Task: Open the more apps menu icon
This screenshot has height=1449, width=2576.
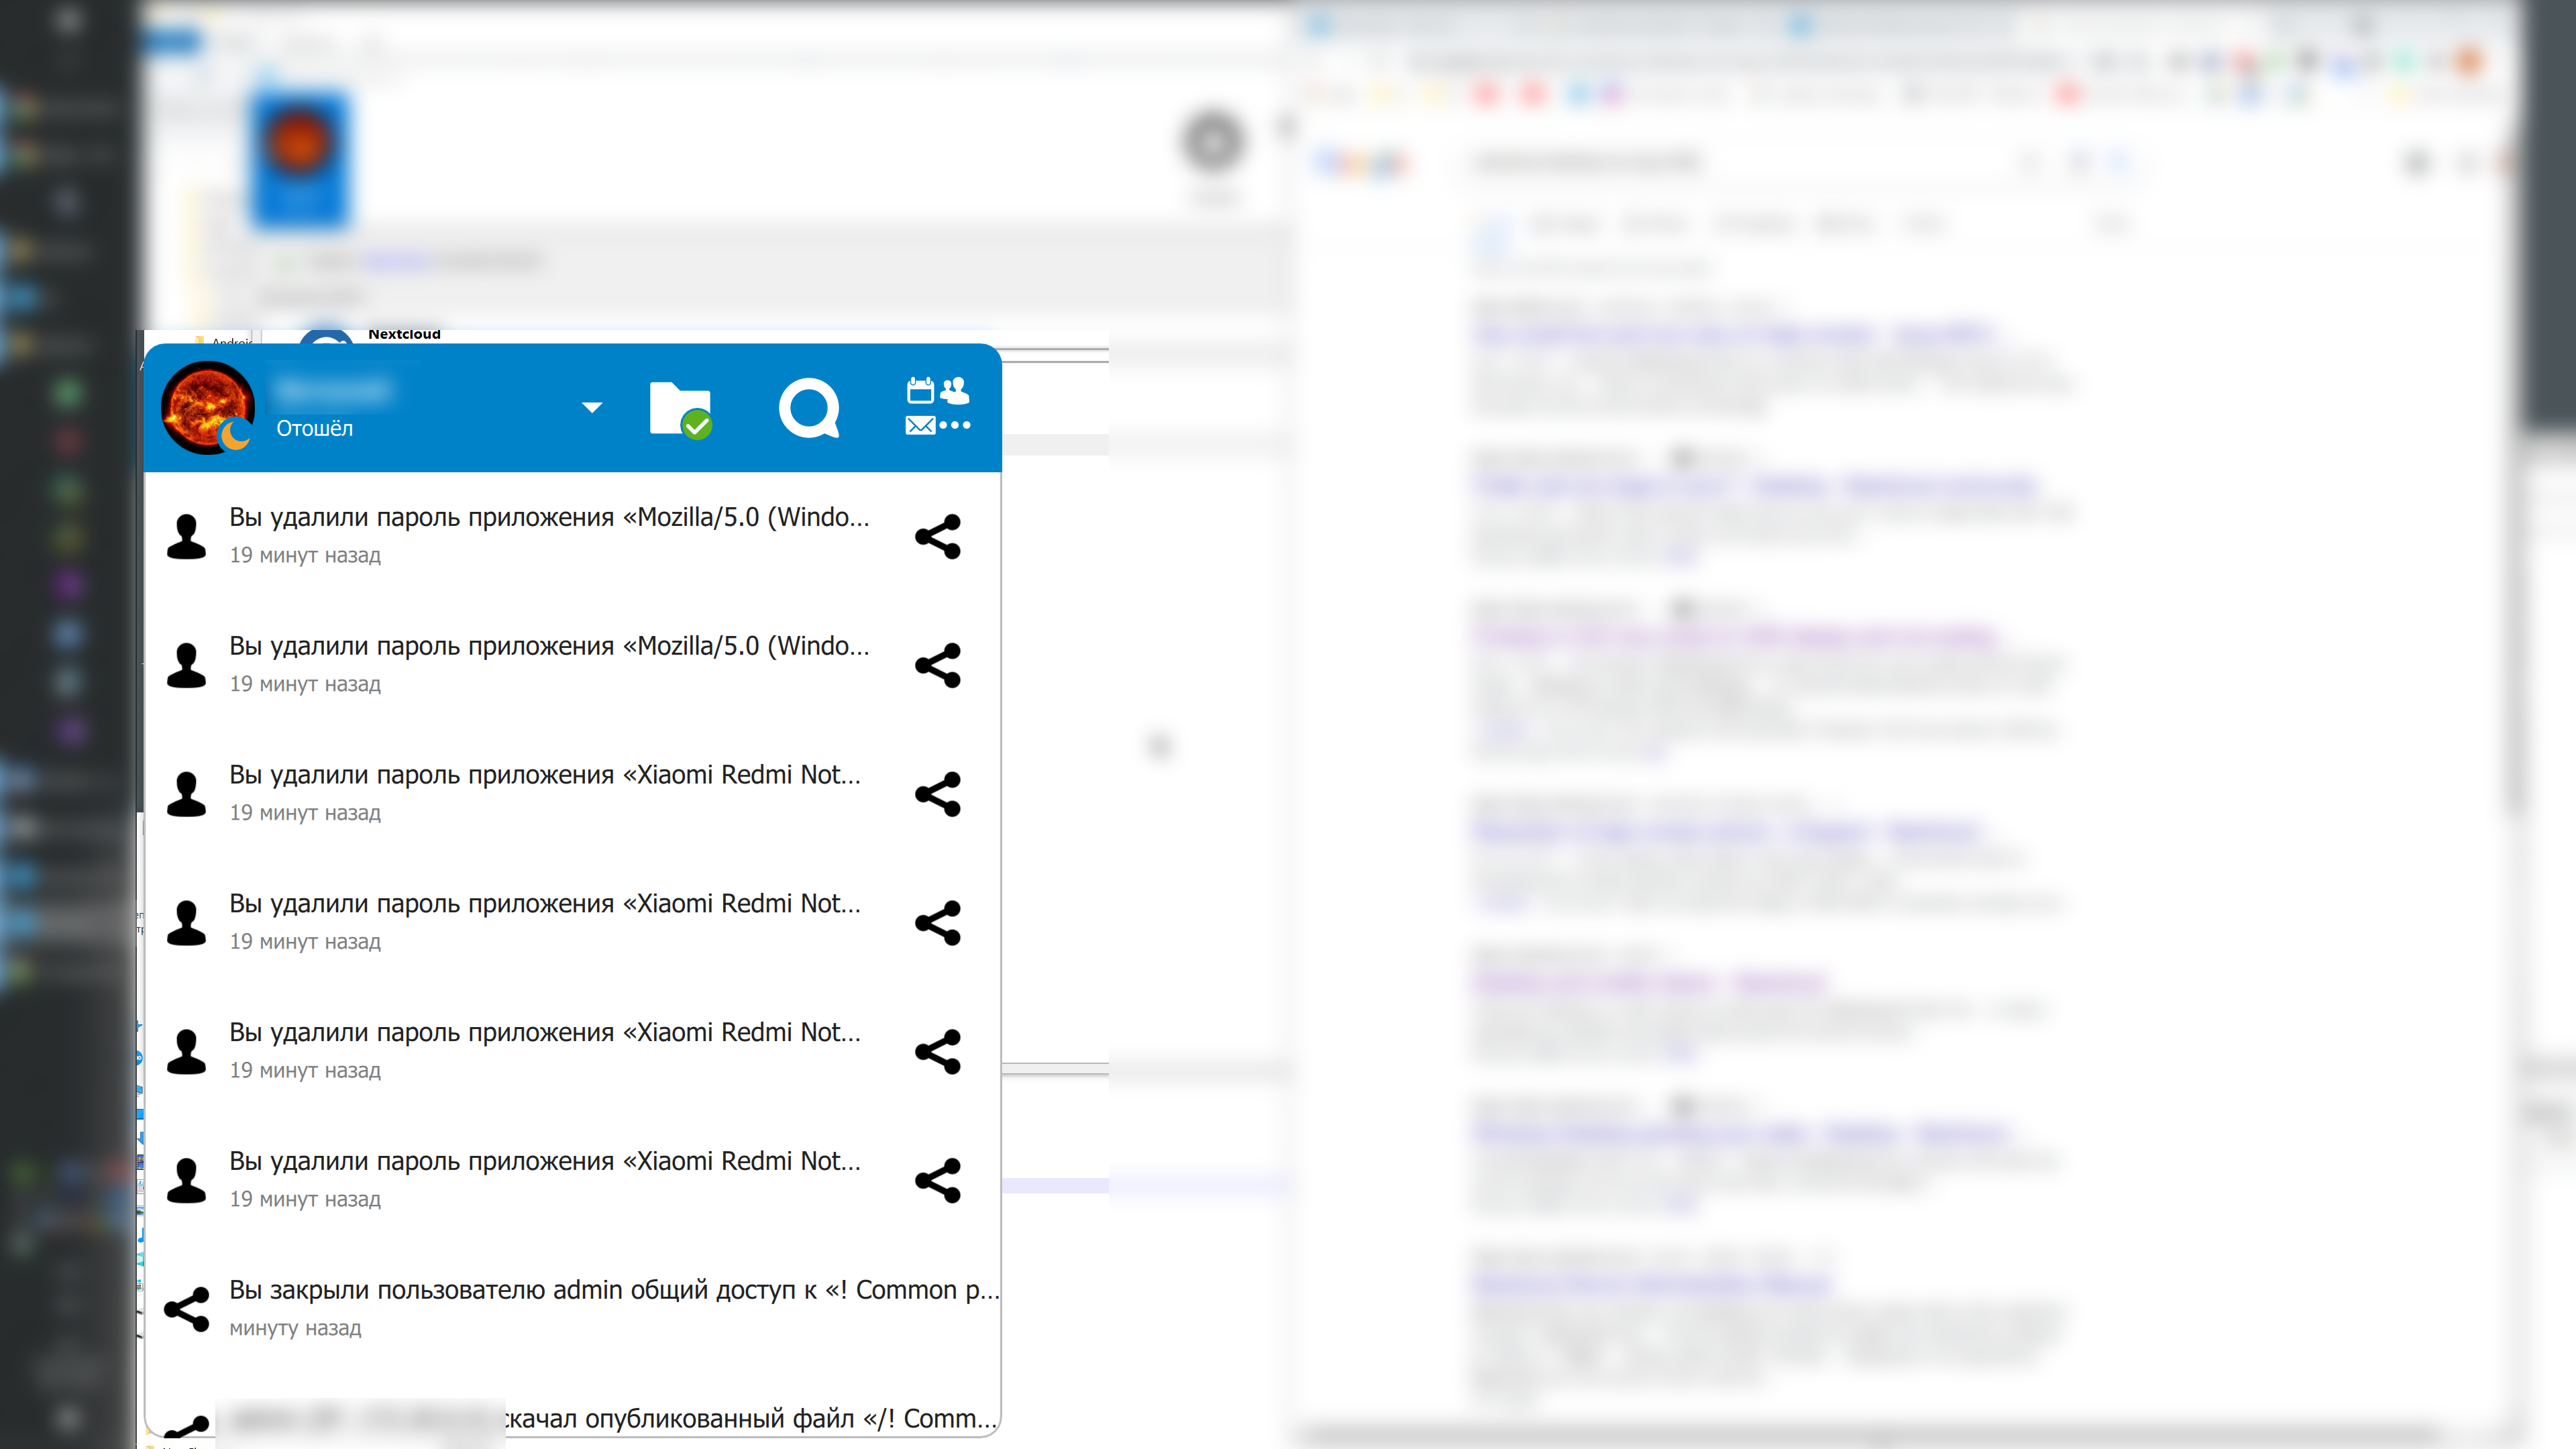Action: click(938, 406)
